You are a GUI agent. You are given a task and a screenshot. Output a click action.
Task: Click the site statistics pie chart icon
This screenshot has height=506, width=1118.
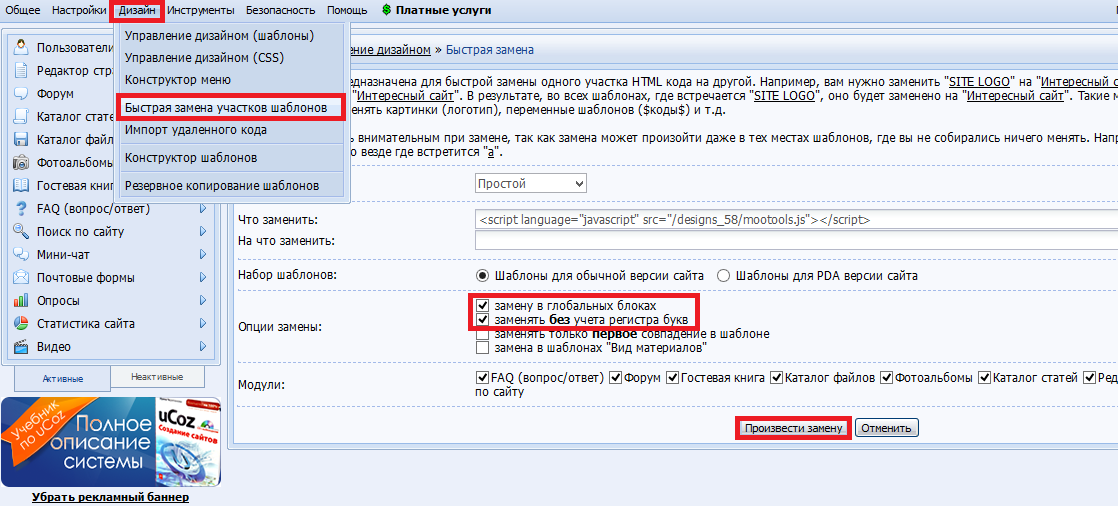[21, 323]
